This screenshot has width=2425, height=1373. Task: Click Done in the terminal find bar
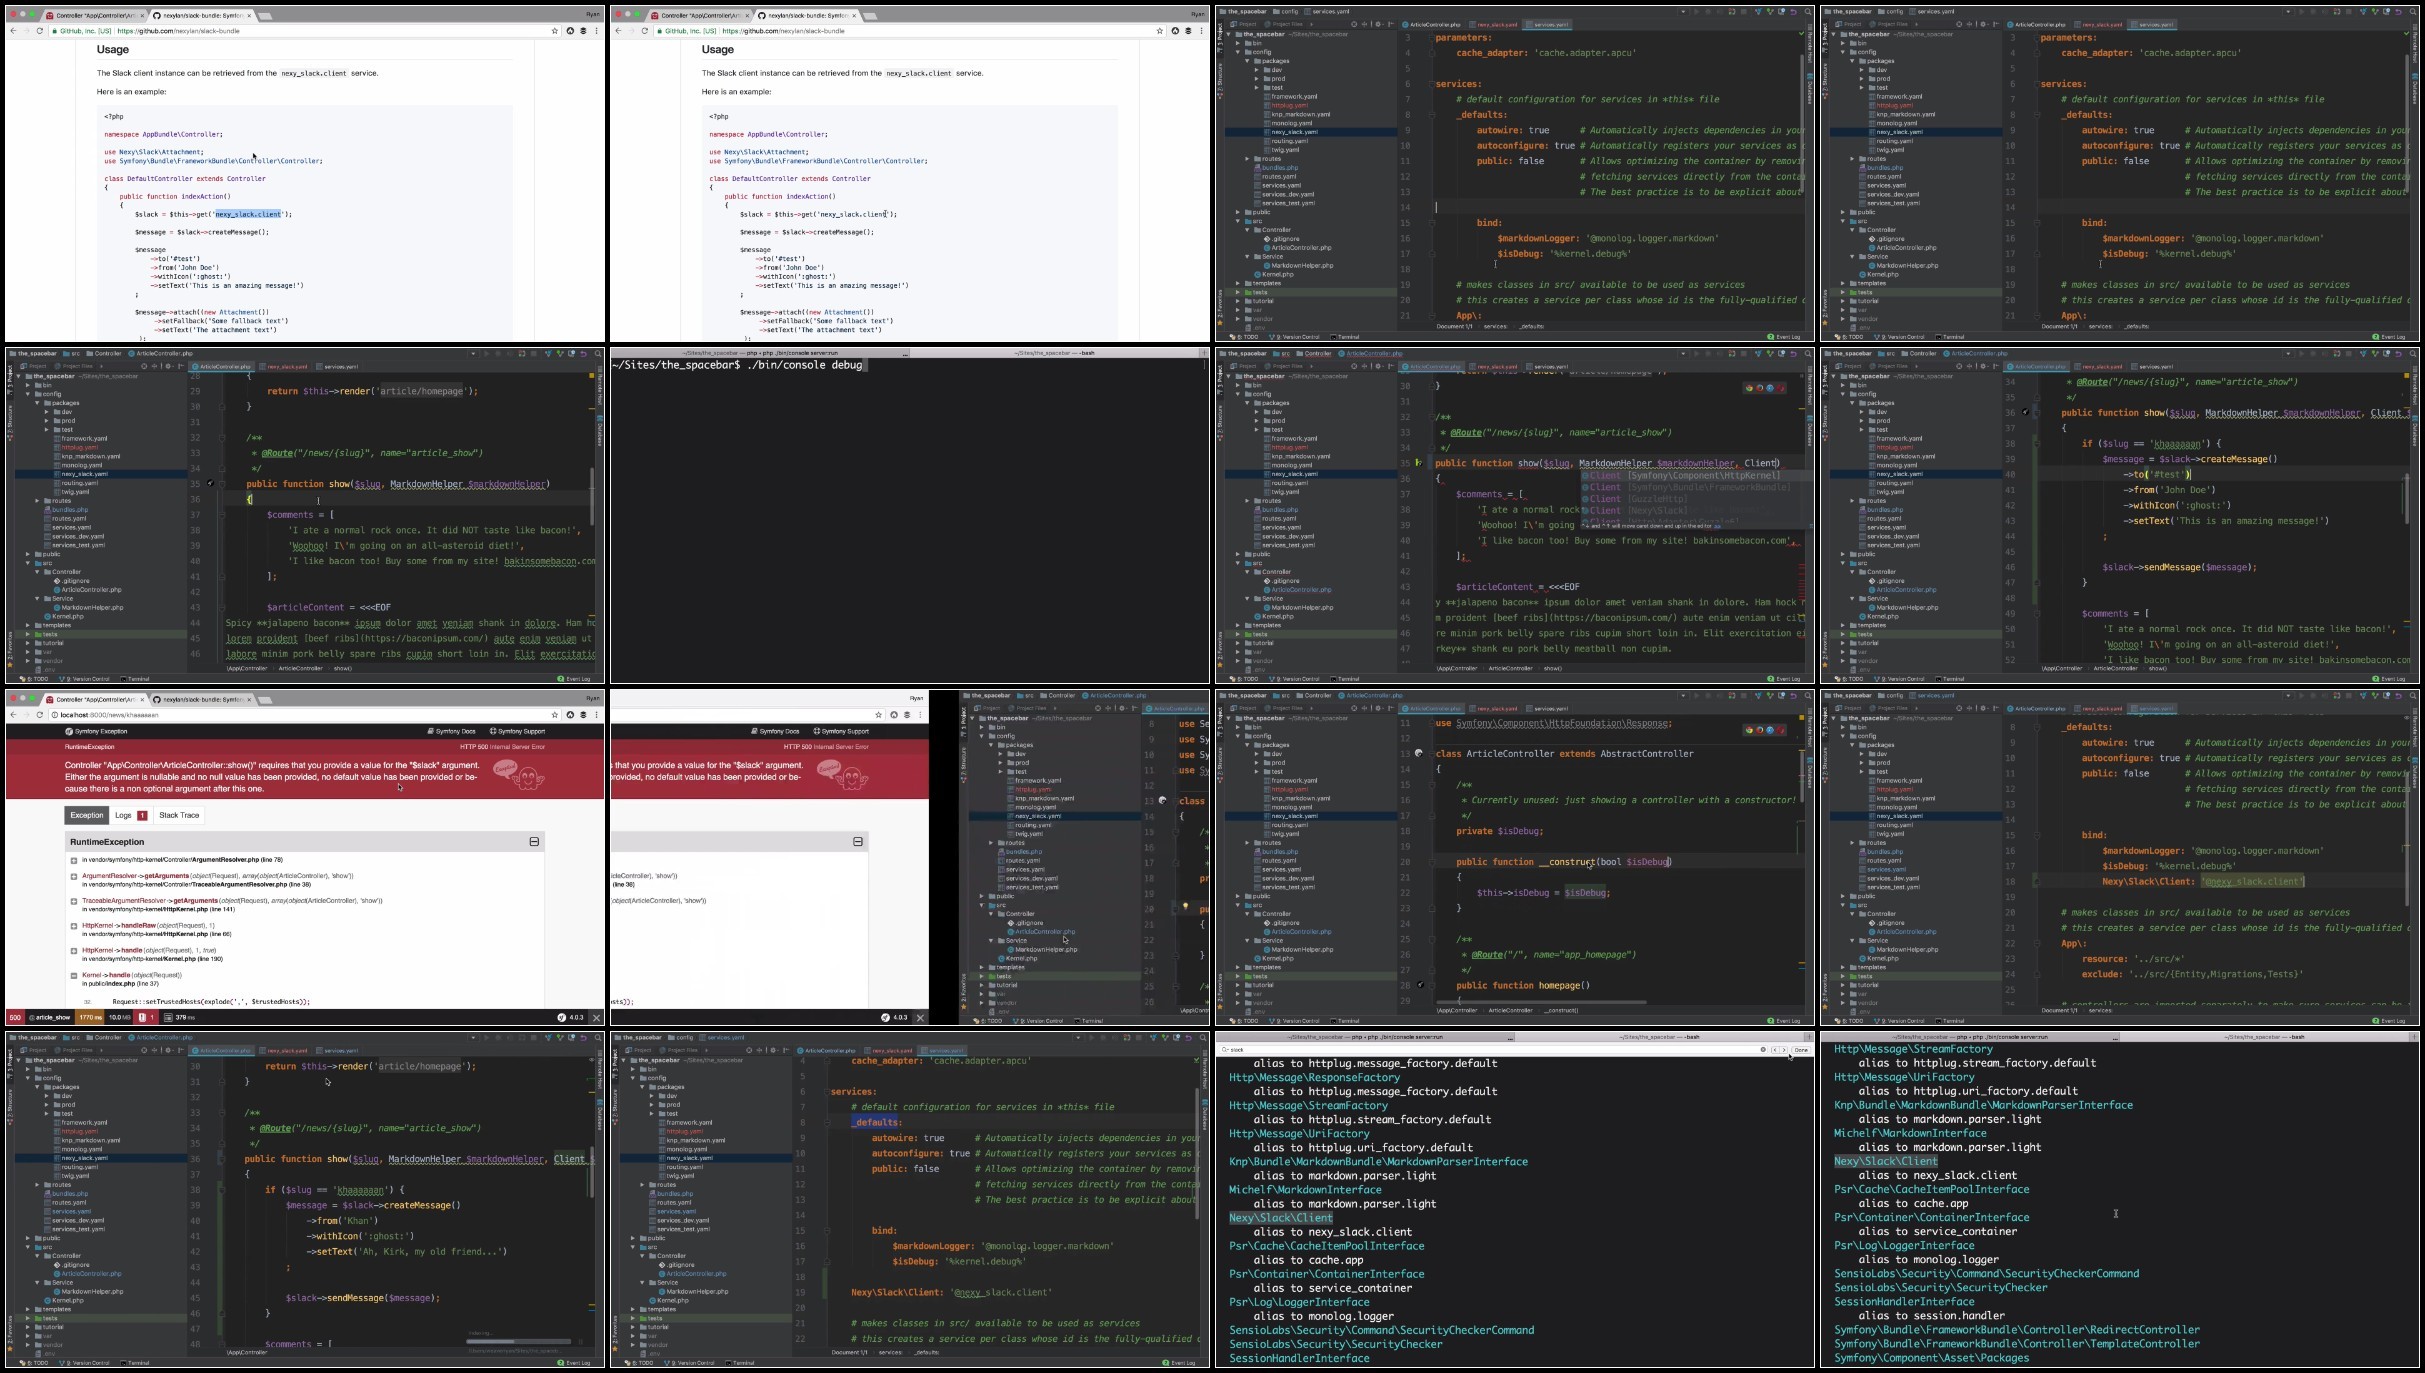point(1801,1050)
